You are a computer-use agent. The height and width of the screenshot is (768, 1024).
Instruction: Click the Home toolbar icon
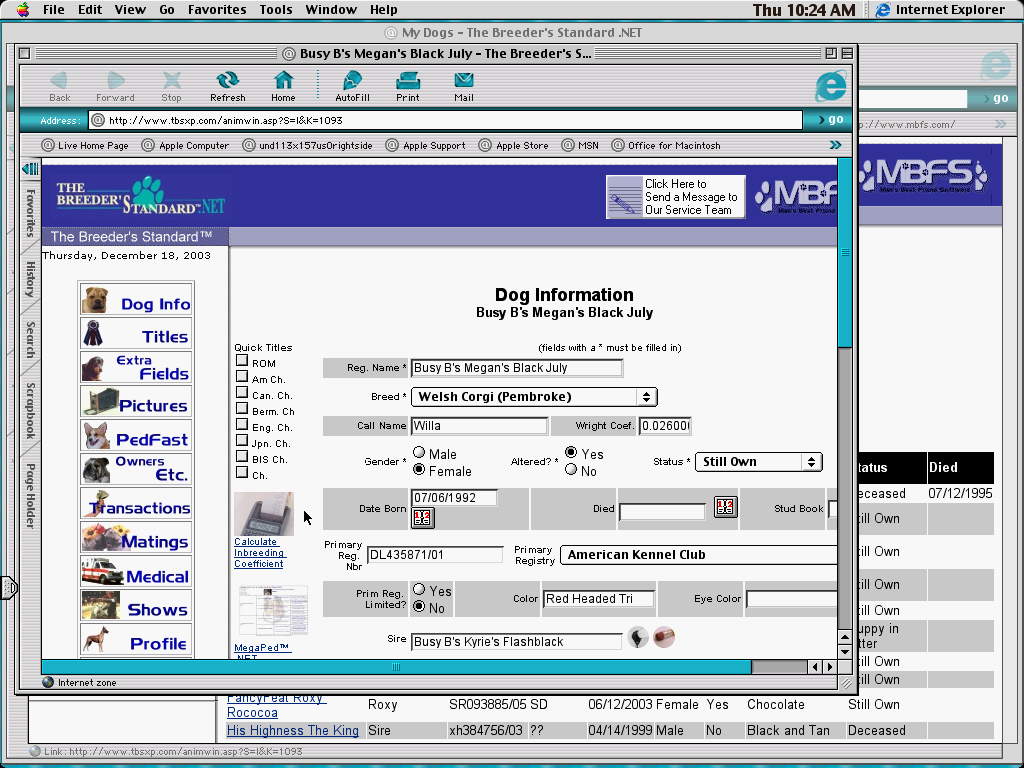[x=283, y=85]
